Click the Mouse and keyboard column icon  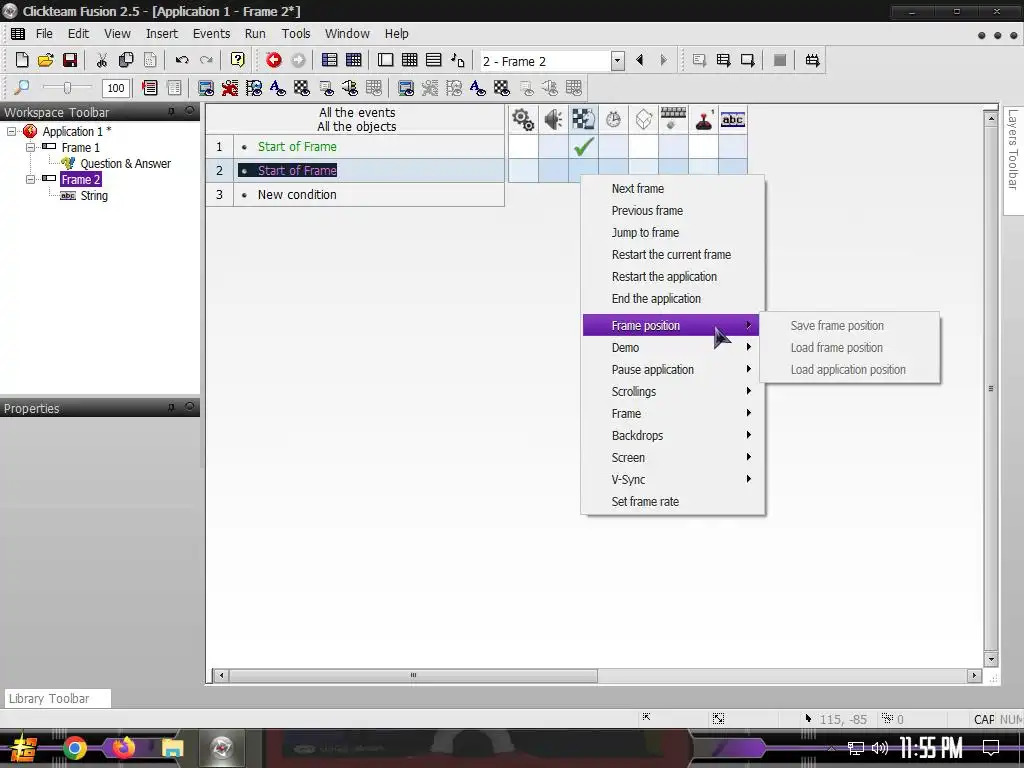[673, 120]
